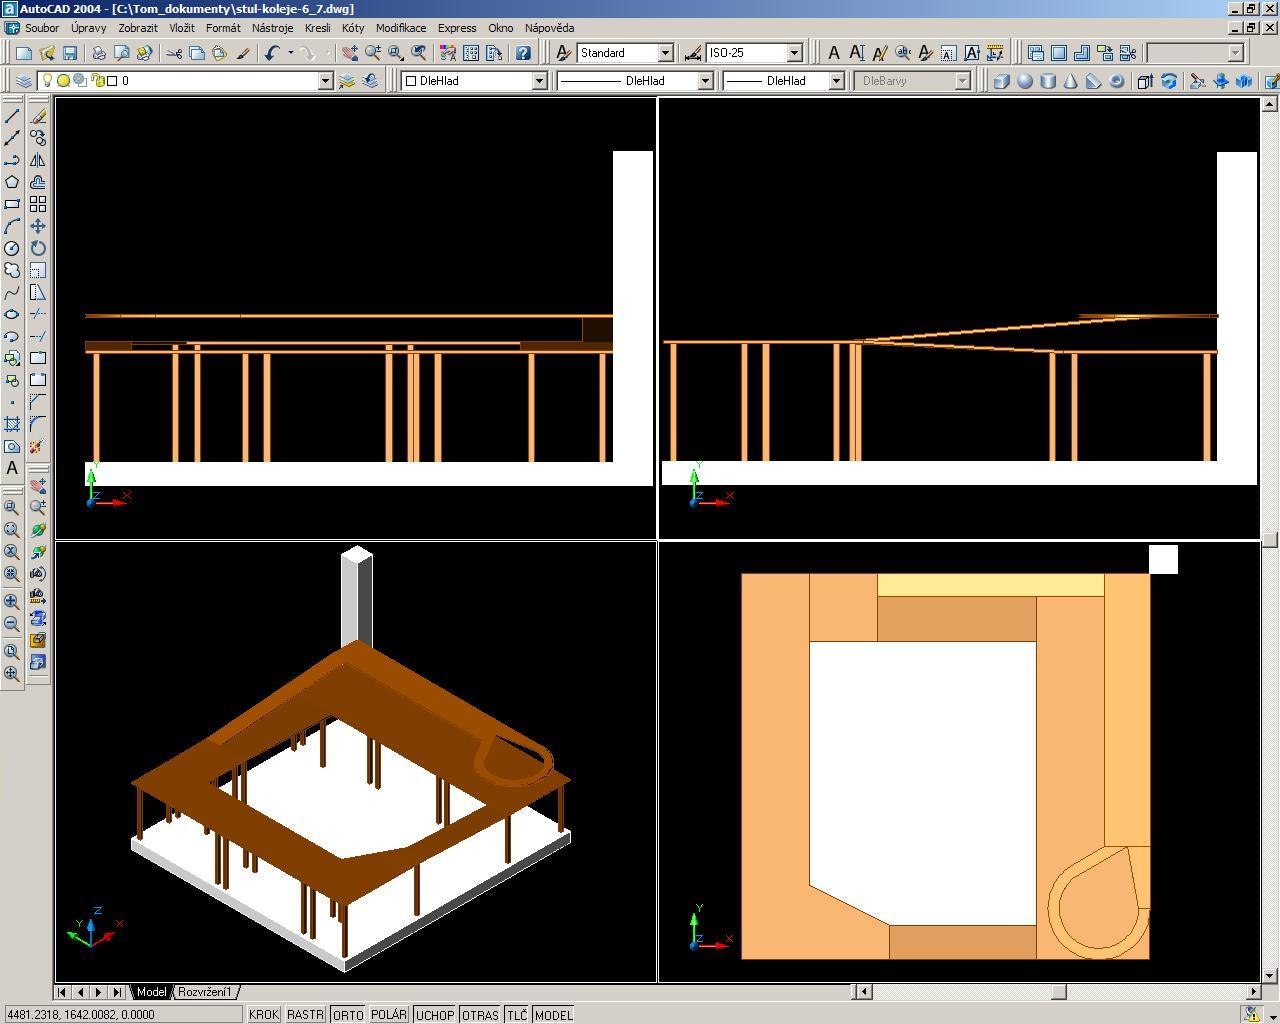Select the Line draw tool
This screenshot has height=1024, width=1280.
click(x=12, y=116)
